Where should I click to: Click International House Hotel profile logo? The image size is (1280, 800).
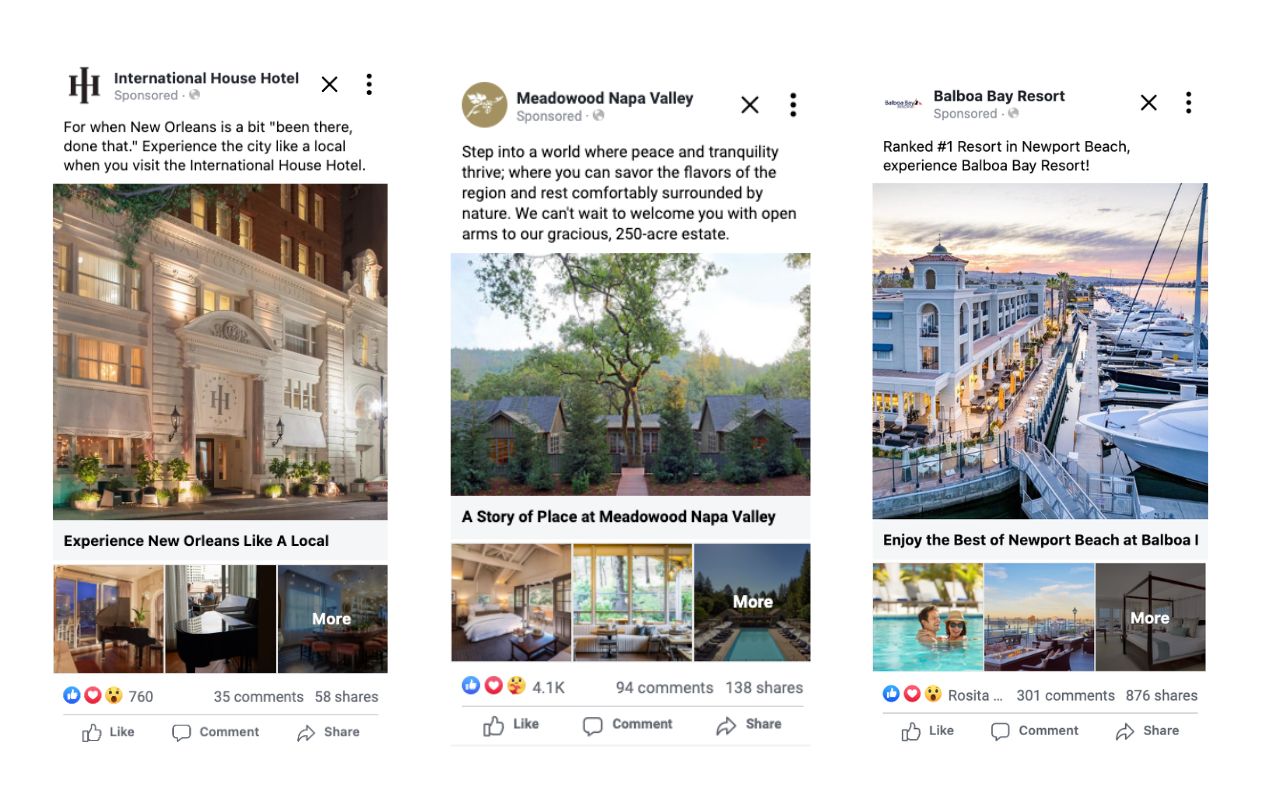pos(84,86)
